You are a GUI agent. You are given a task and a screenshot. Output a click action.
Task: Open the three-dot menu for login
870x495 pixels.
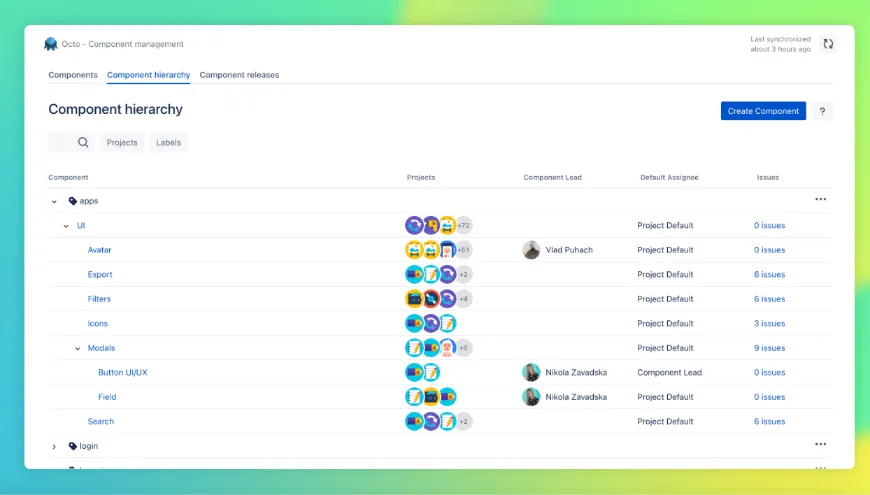click(820, 445)
